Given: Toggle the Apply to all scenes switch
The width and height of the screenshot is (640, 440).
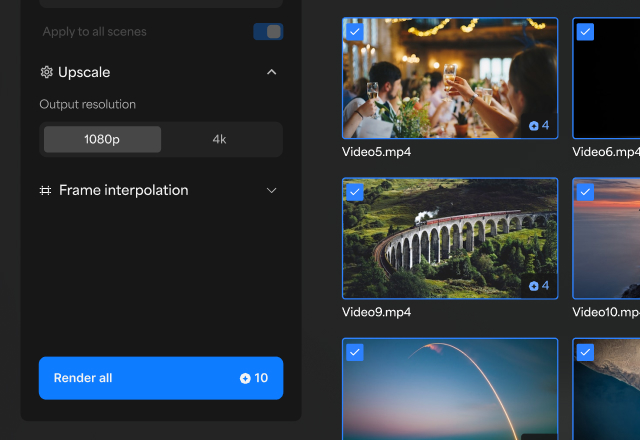Looking at the screenshot, I should pyautogui.click(x=268, y=32).
